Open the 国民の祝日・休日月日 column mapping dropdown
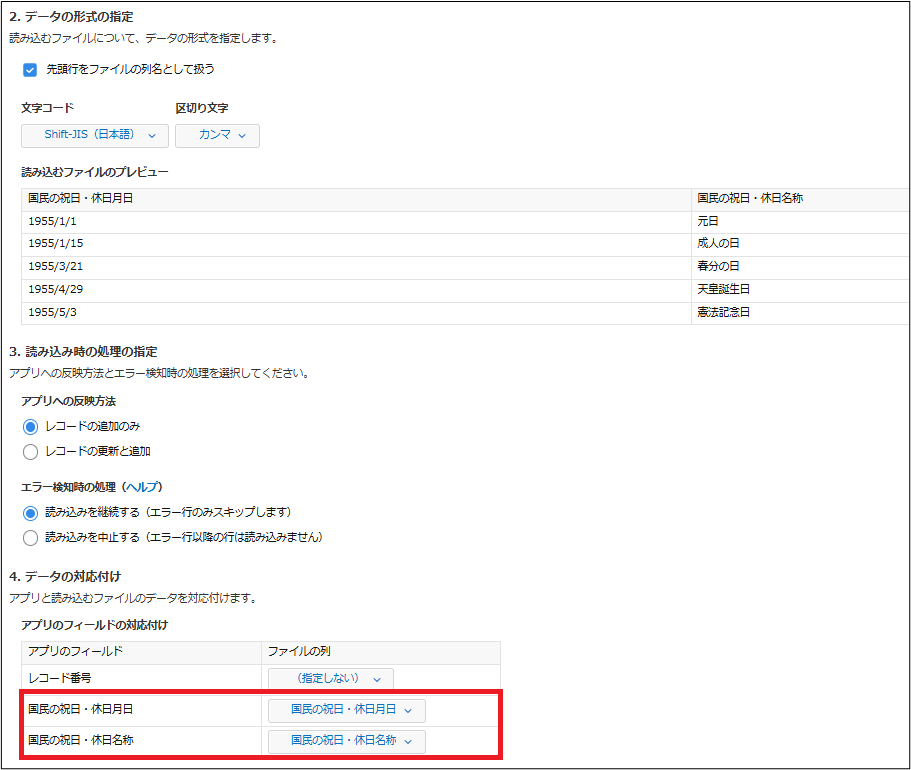This screenshot has width=911, height=770. (x=345, y=710)
